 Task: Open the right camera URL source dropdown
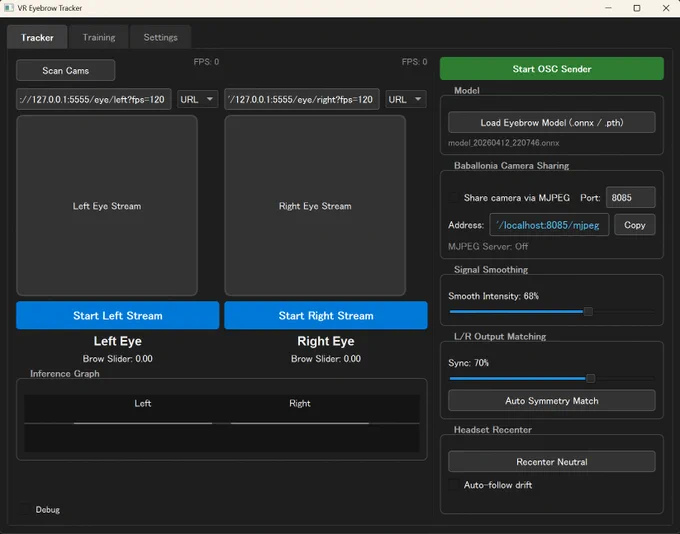tap(405, 99)
